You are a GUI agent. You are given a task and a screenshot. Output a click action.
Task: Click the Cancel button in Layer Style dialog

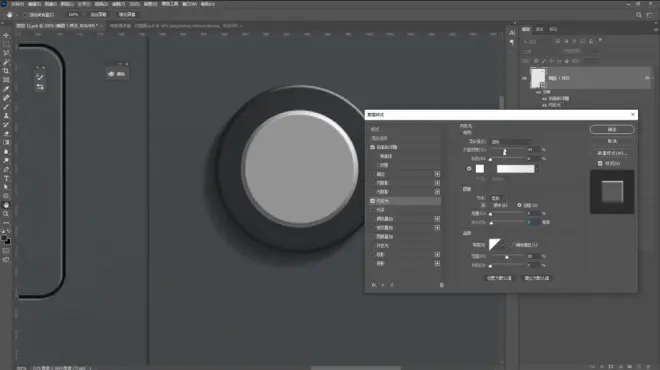[612, 141]
